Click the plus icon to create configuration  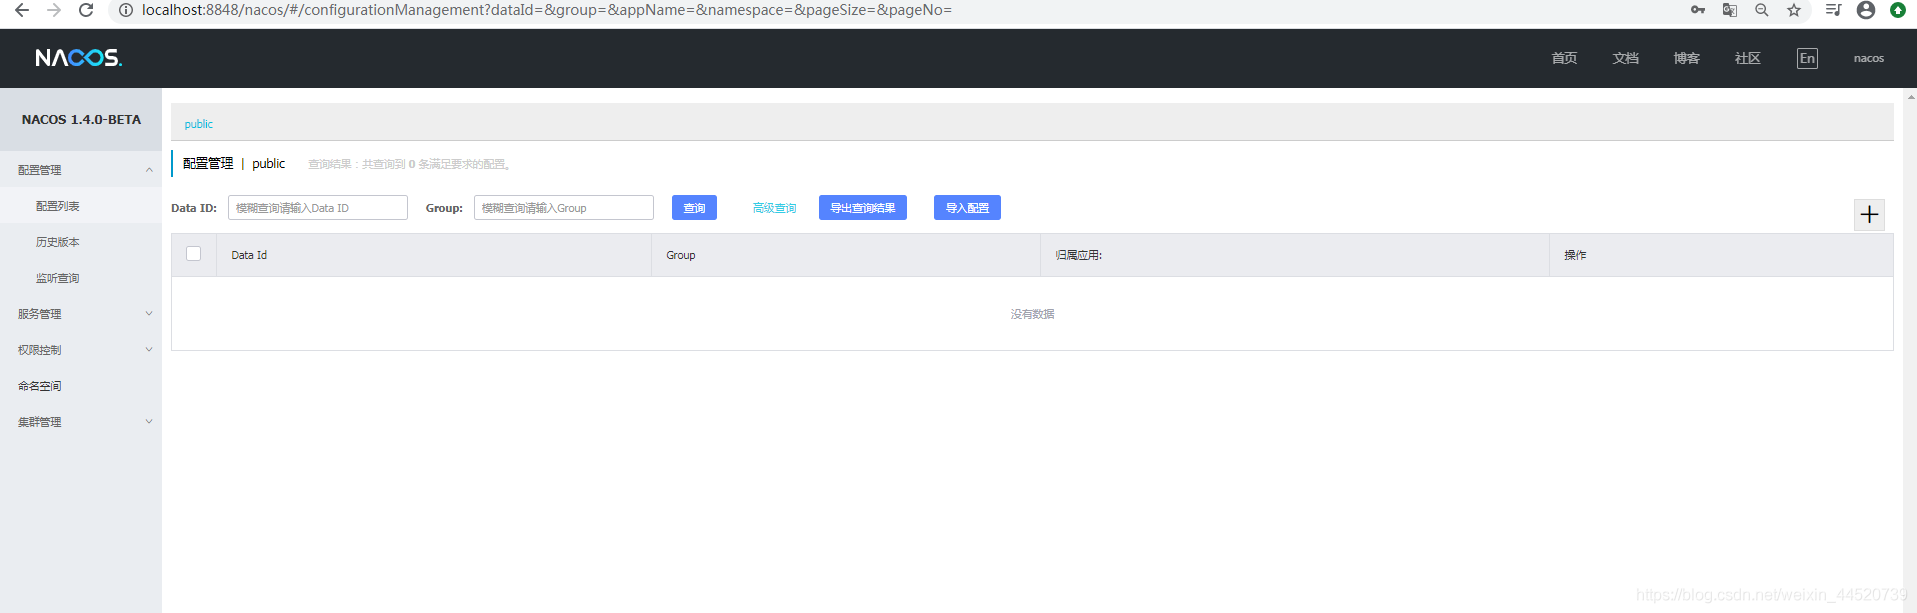tap(1869, 214)
